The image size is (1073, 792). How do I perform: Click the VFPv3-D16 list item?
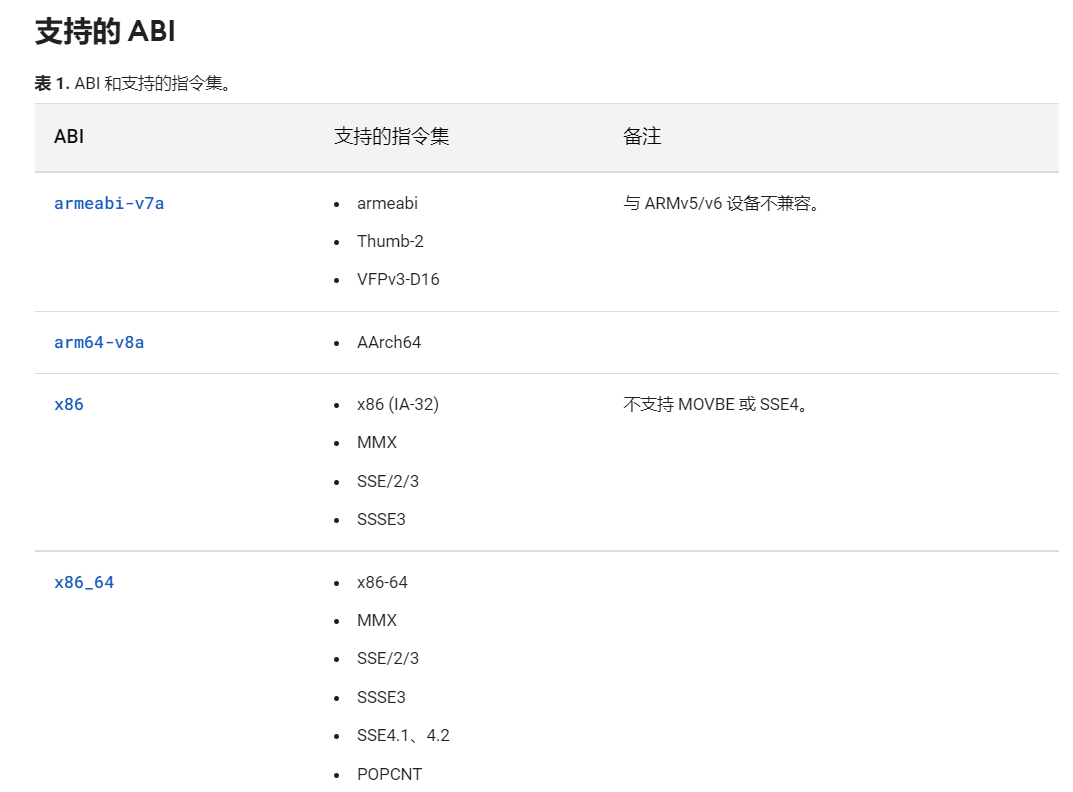(398, 279)
